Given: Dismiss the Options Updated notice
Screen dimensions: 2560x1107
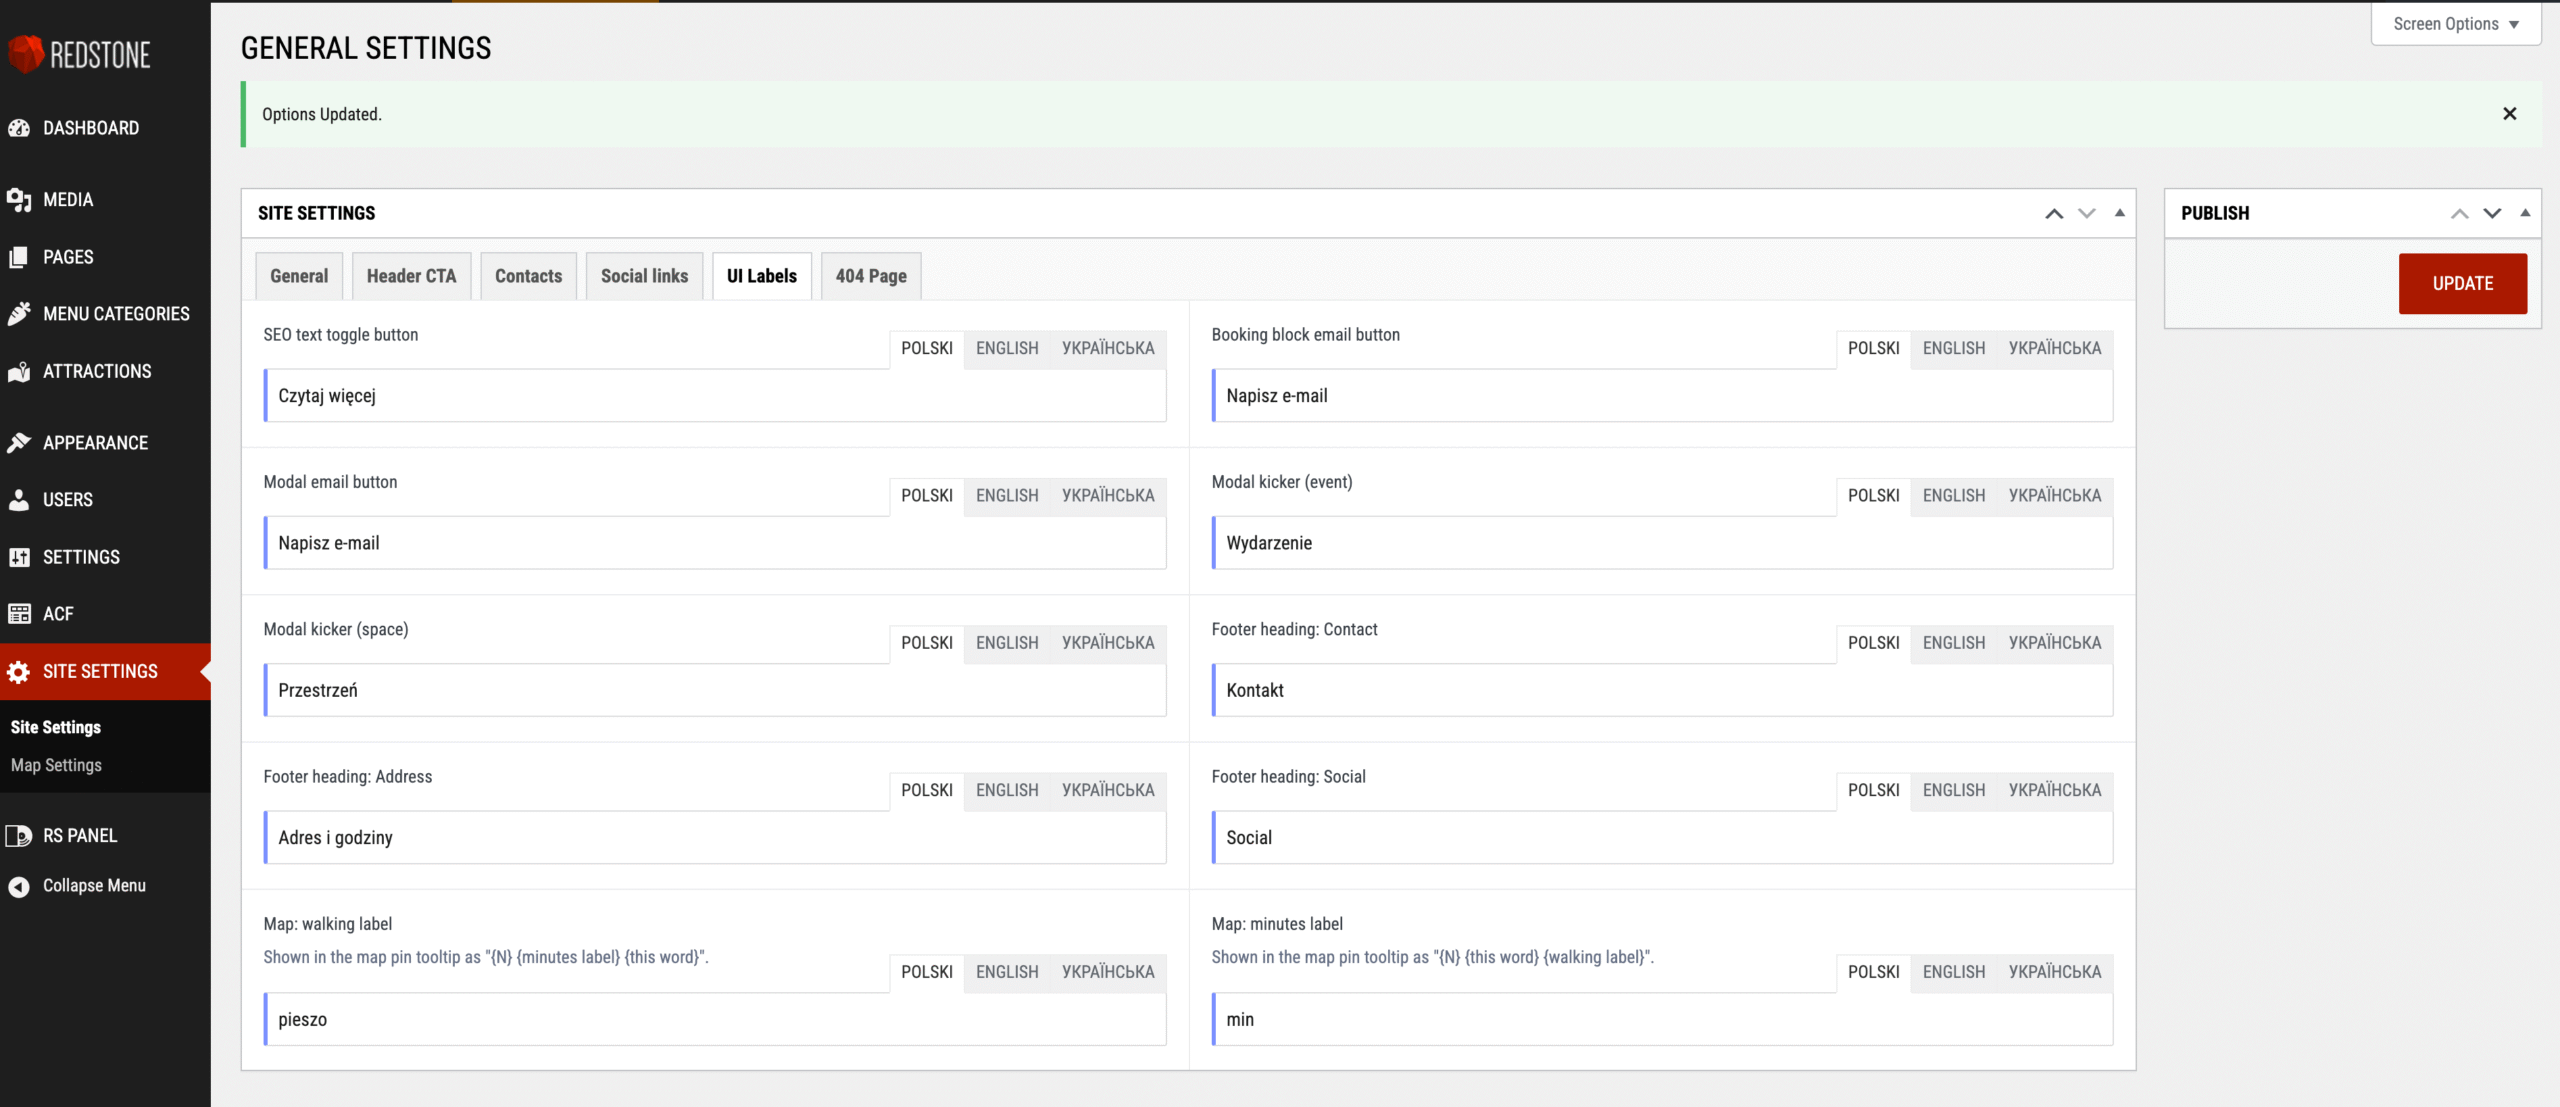Looking at the screenshot, I should (x=2509, y=114).
